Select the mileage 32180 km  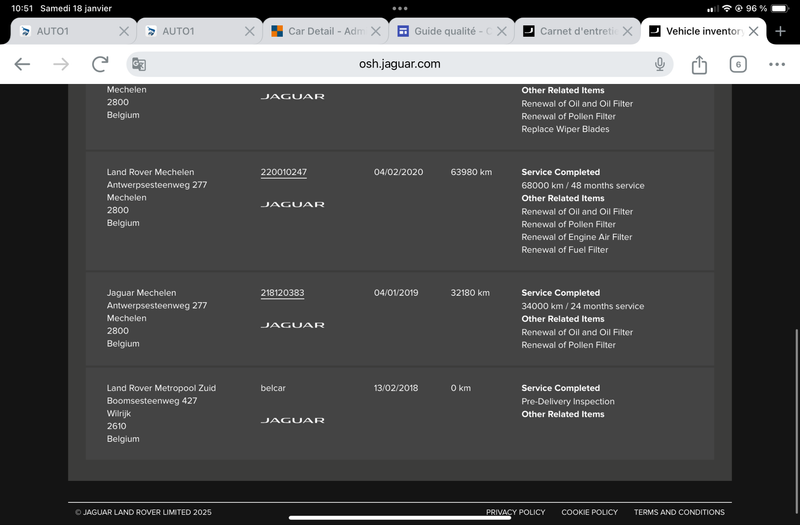click(470, 293)
